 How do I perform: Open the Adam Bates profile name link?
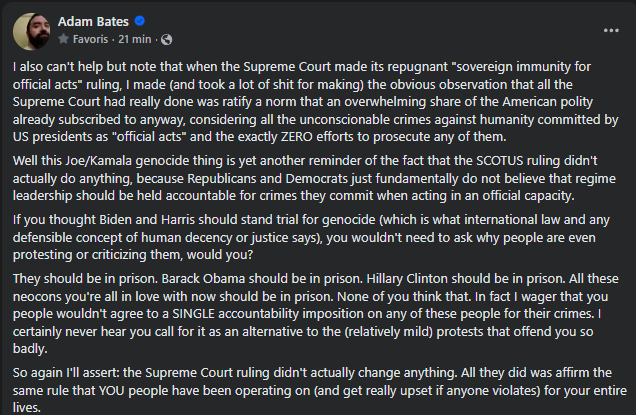click(93, 22)
